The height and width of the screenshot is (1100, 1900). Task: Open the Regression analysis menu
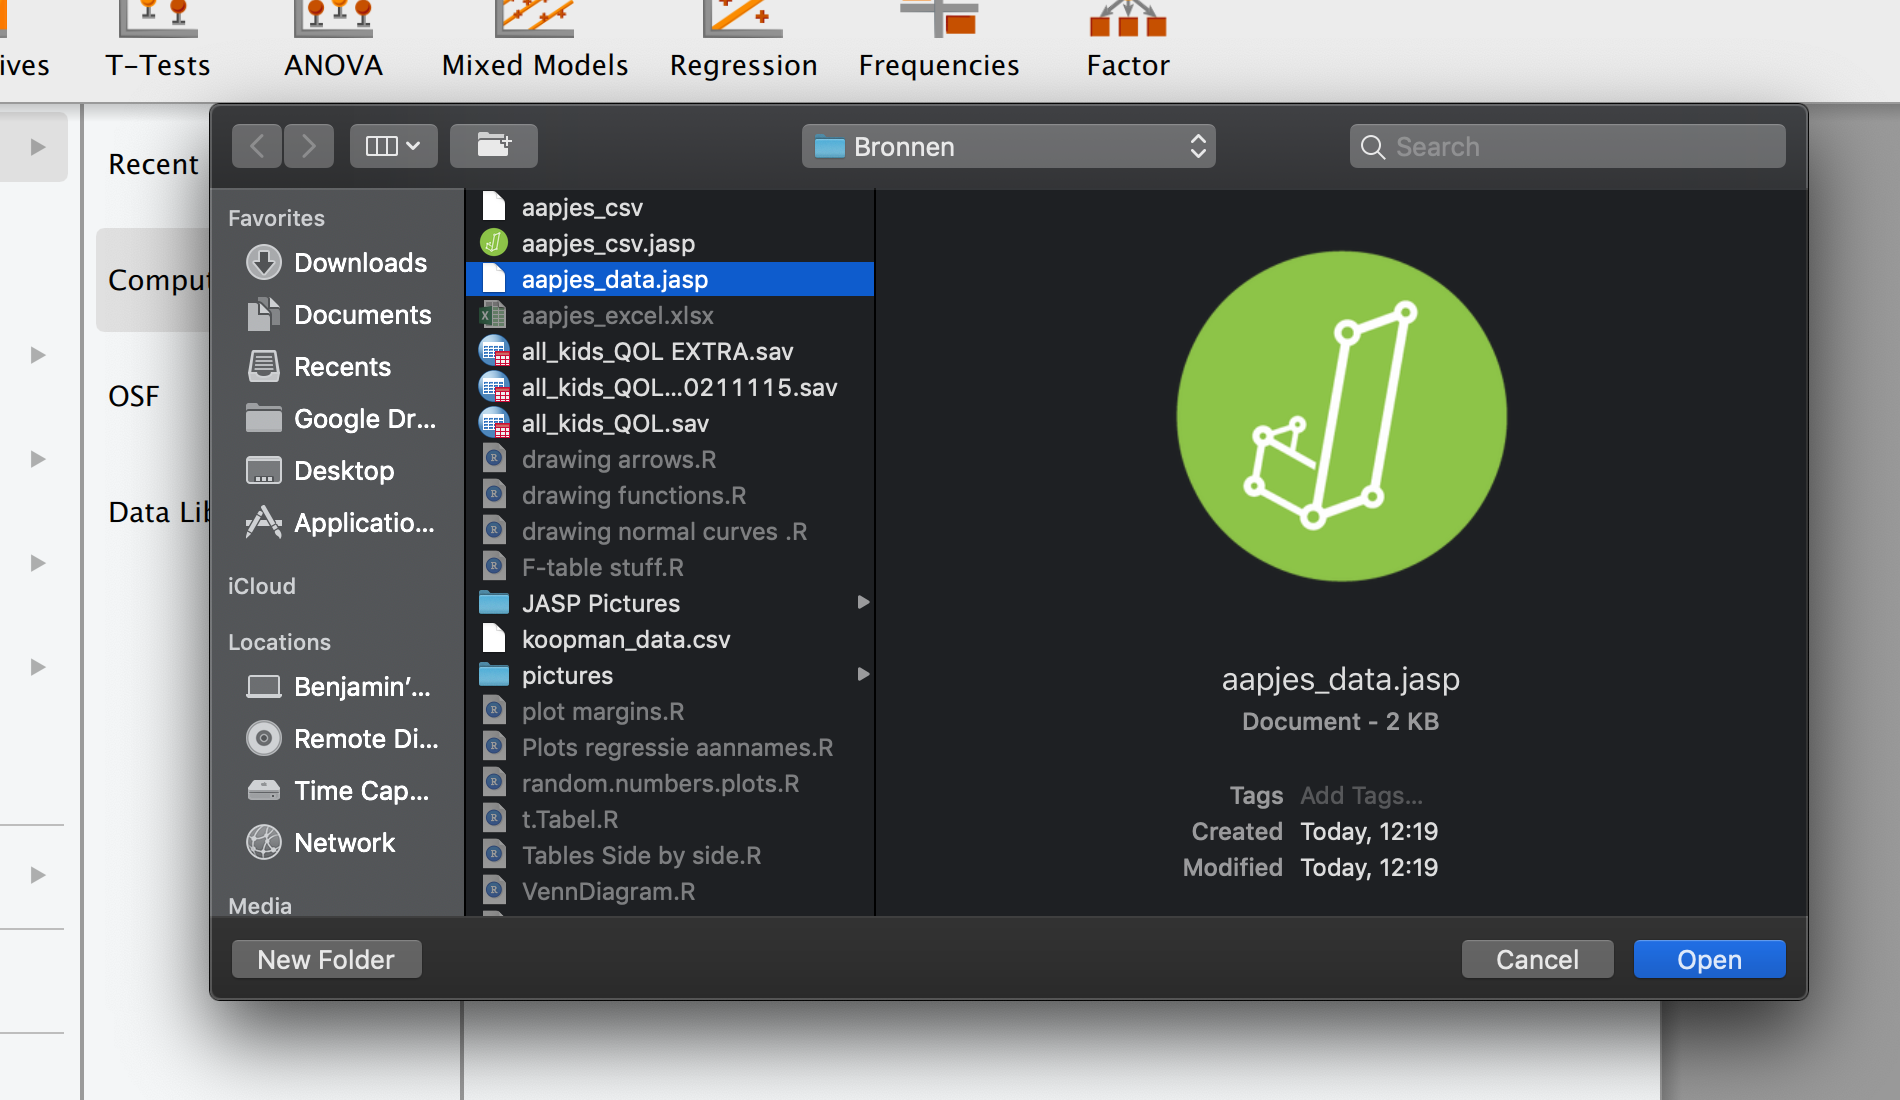point(743,42)
